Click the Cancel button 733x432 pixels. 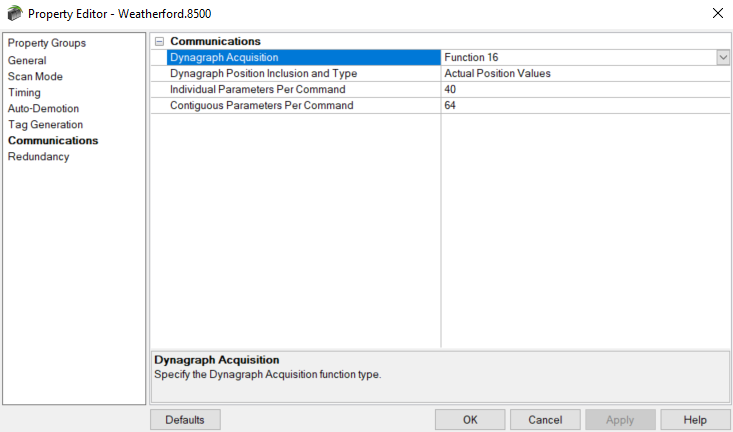click(x=545, y=420)
